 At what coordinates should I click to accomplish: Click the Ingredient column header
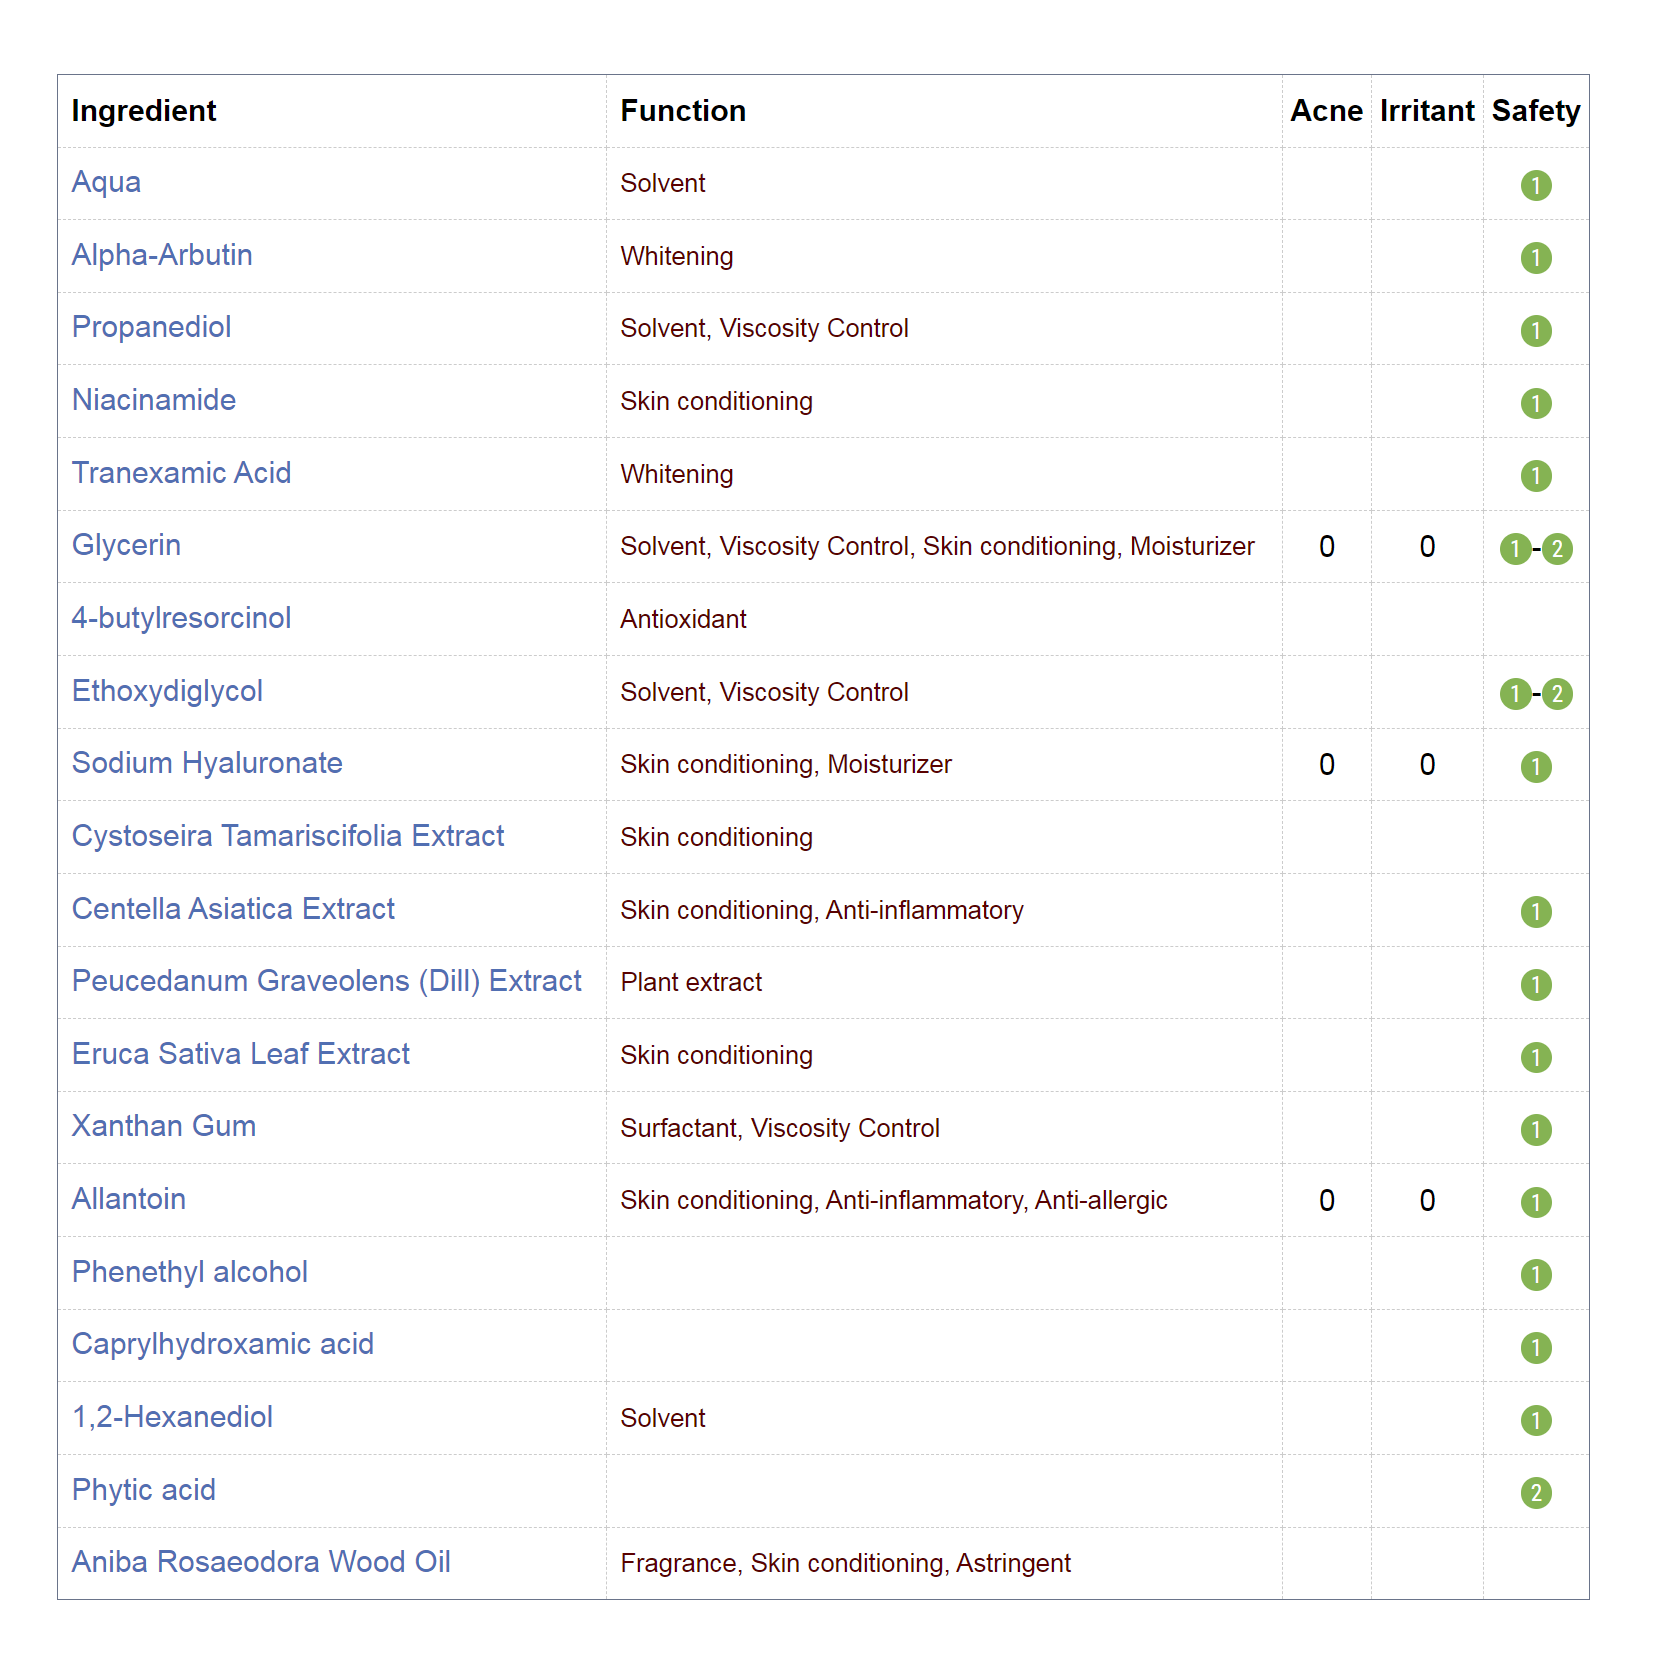pos(143,111)
